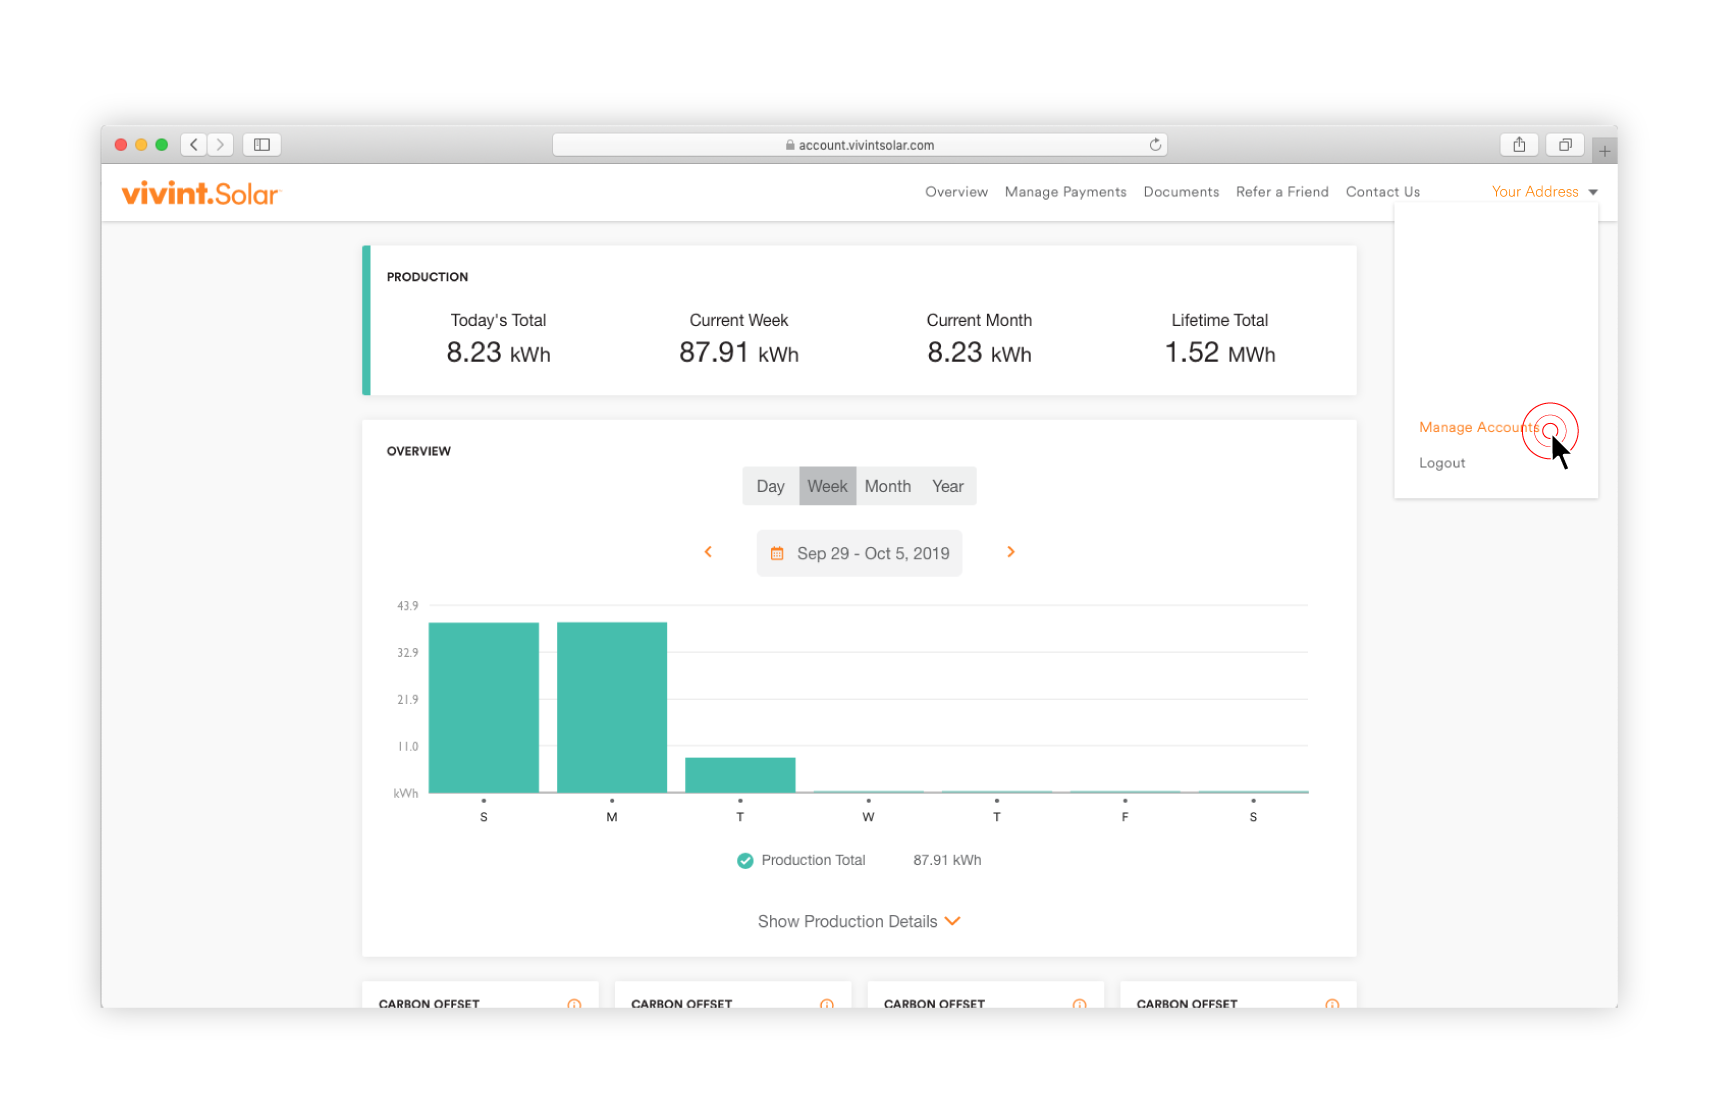
Task: Reload the page with refresh icon
Action: (1155, 145)
